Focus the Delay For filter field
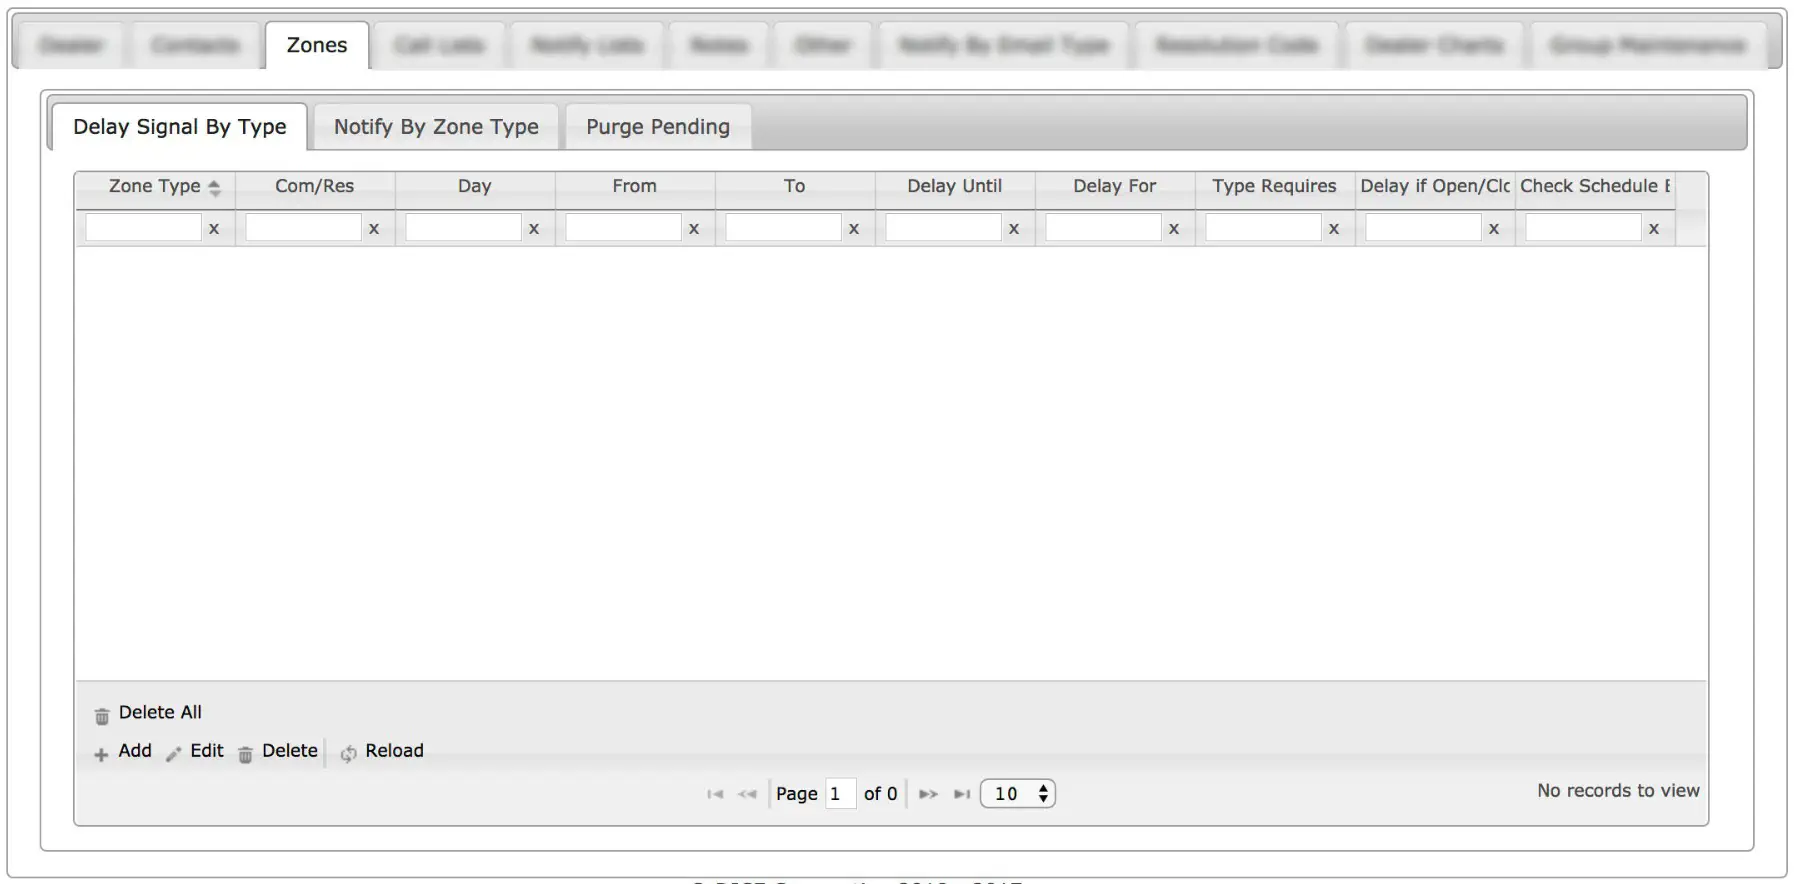Screen dimensions: 1796x884 tap(1103, 228)
